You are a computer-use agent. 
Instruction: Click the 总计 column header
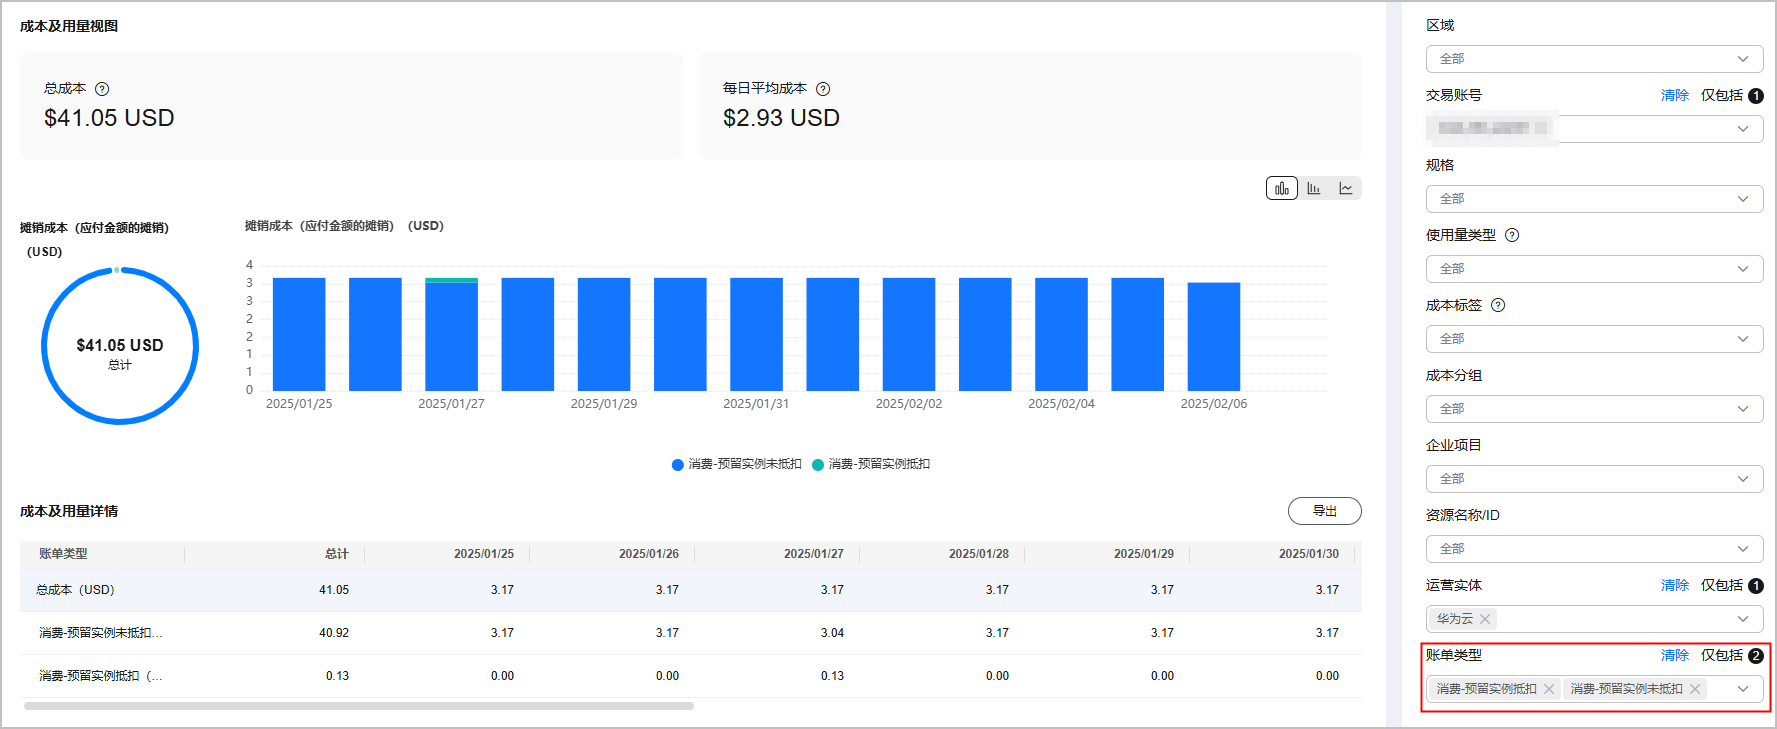coord(336,554)
